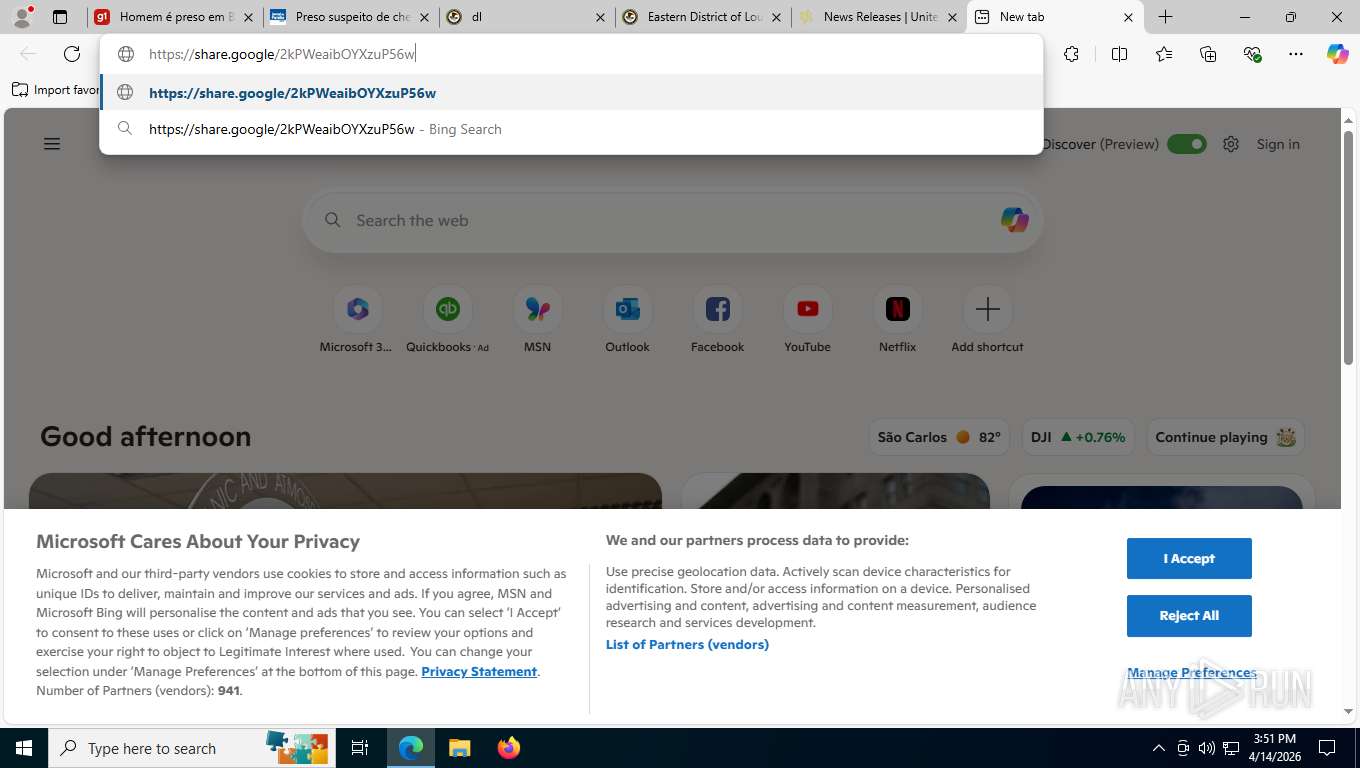Open MSN shortcut tile
Screen dimensions: 1360x768
[537, 319]
